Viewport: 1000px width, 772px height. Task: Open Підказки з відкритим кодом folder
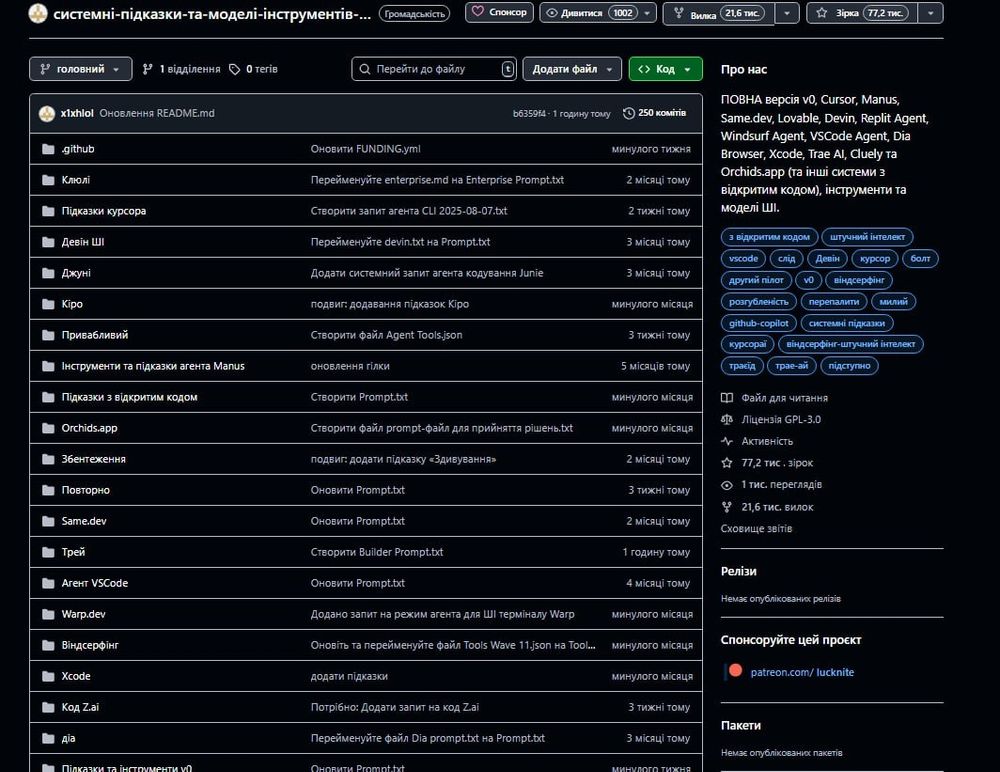pyautogui.click(x=129, y=397)
